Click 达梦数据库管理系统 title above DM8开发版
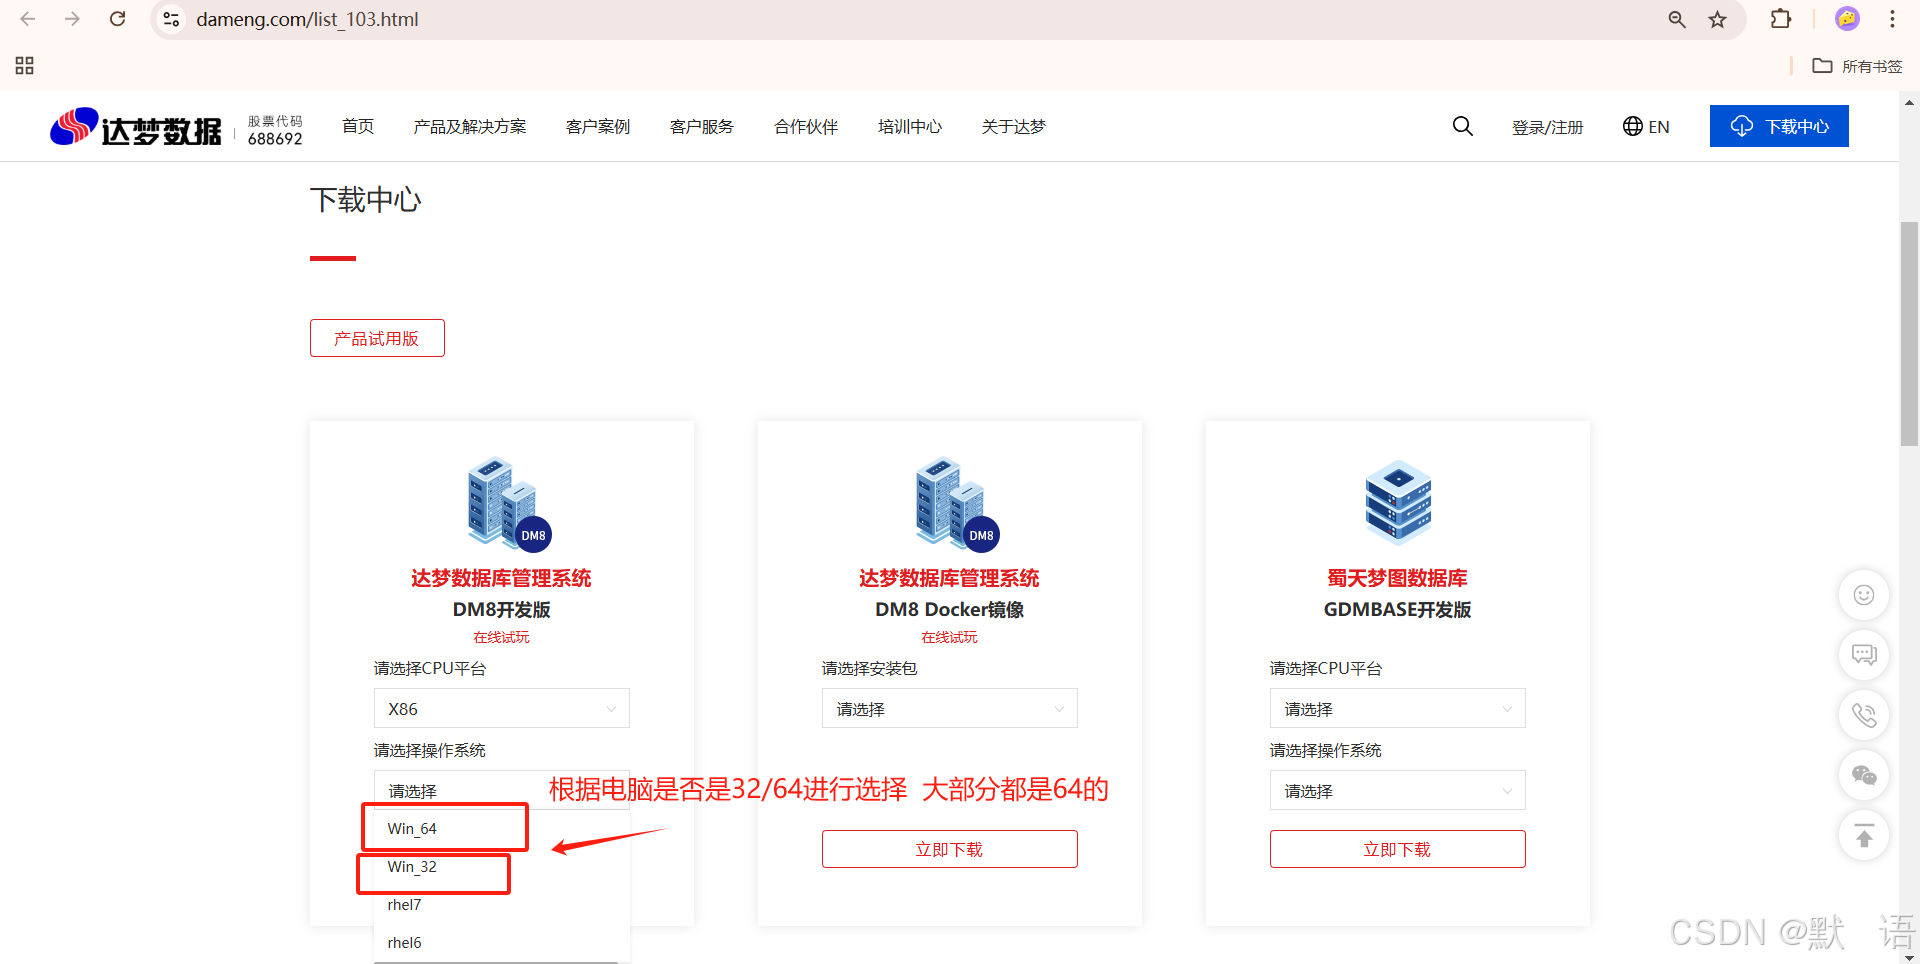The image size is (1920, 964). 502,578
